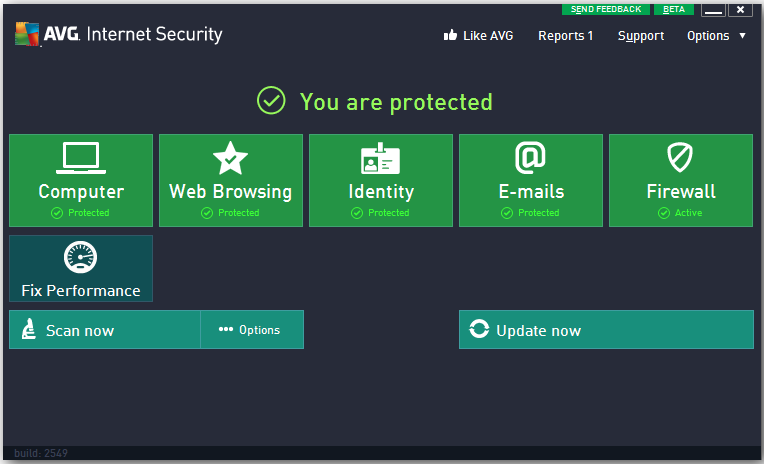Screen dimensions: 764x464
Task: Click the 'build: 2549' status text
Action: coord(41,453)
